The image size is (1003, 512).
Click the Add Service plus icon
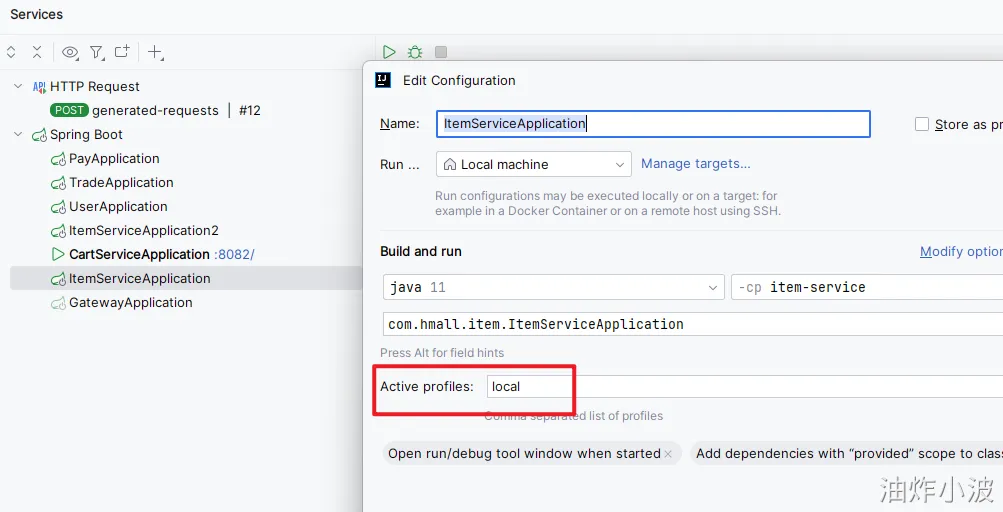pos(155,52)
